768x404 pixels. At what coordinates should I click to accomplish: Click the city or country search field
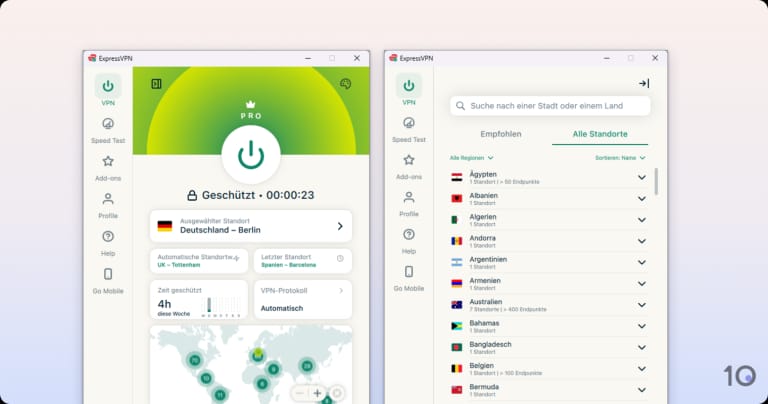(x=550, y=106)
